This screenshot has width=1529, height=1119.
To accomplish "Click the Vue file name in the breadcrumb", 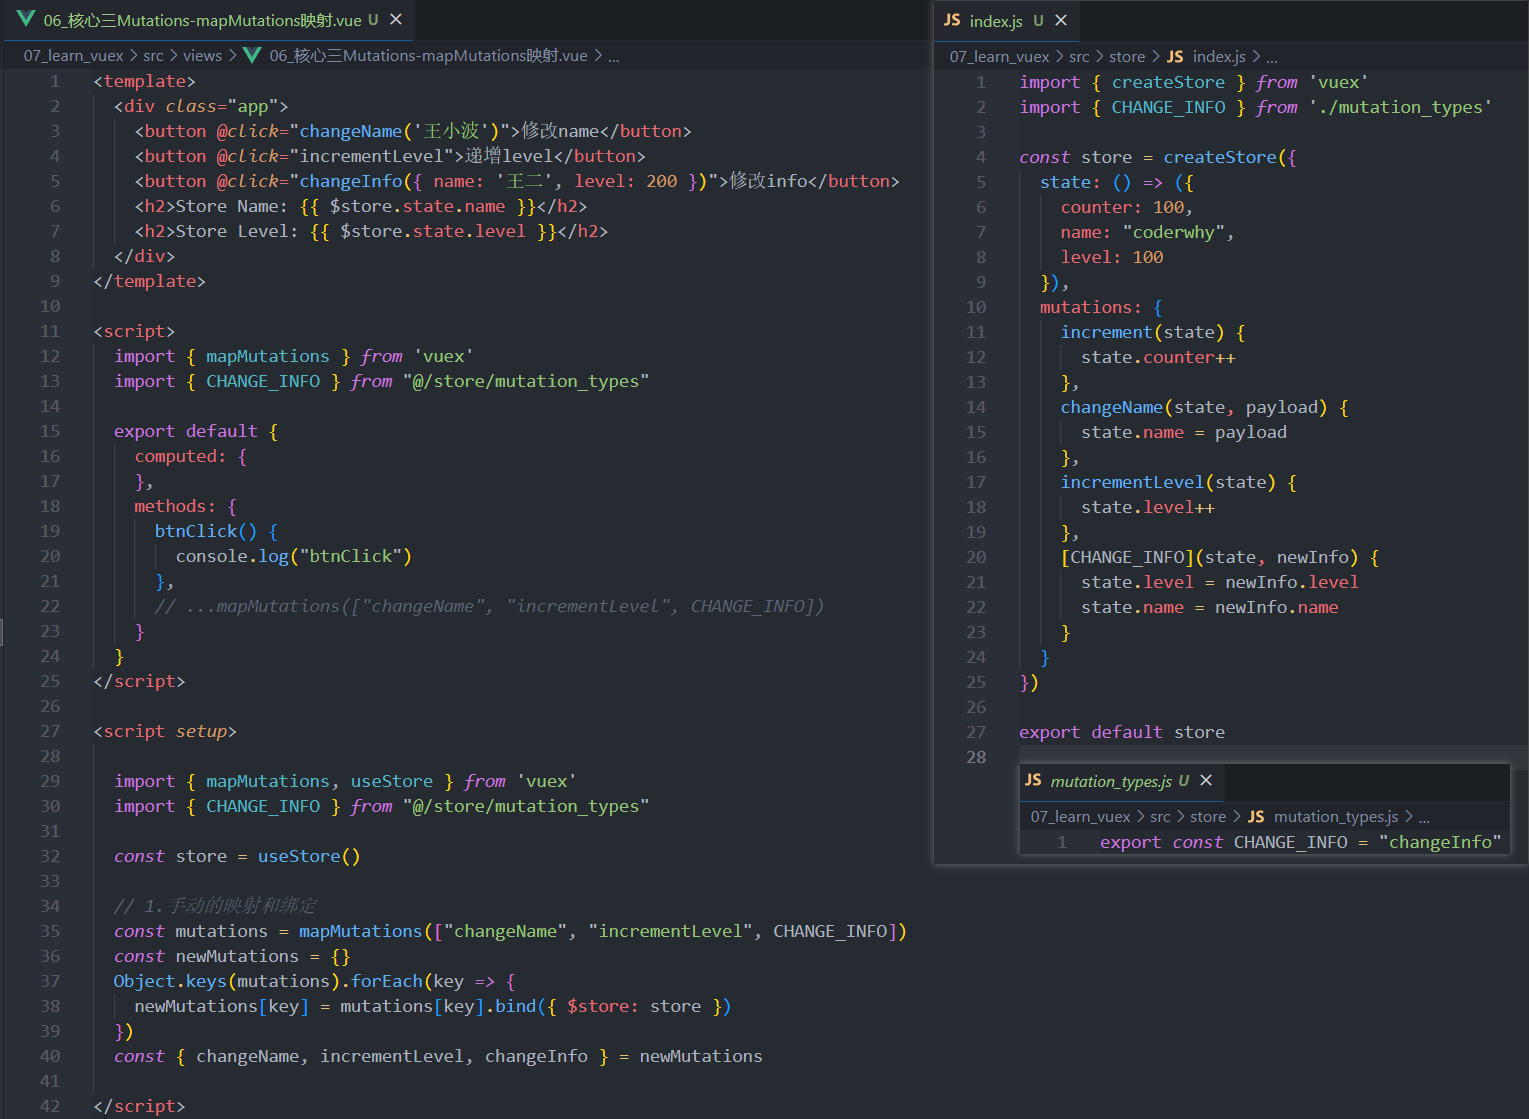I will (x=428, y=56).
